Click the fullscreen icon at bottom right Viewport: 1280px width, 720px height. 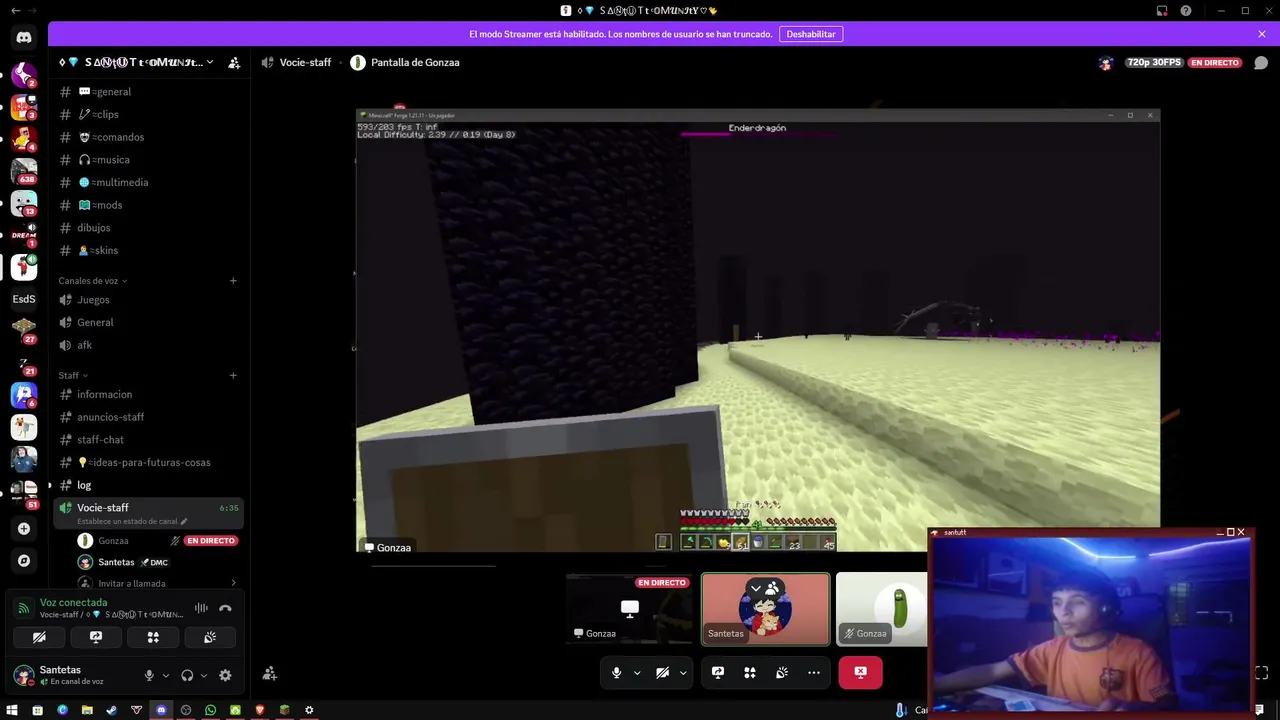tap(1261, 673)
